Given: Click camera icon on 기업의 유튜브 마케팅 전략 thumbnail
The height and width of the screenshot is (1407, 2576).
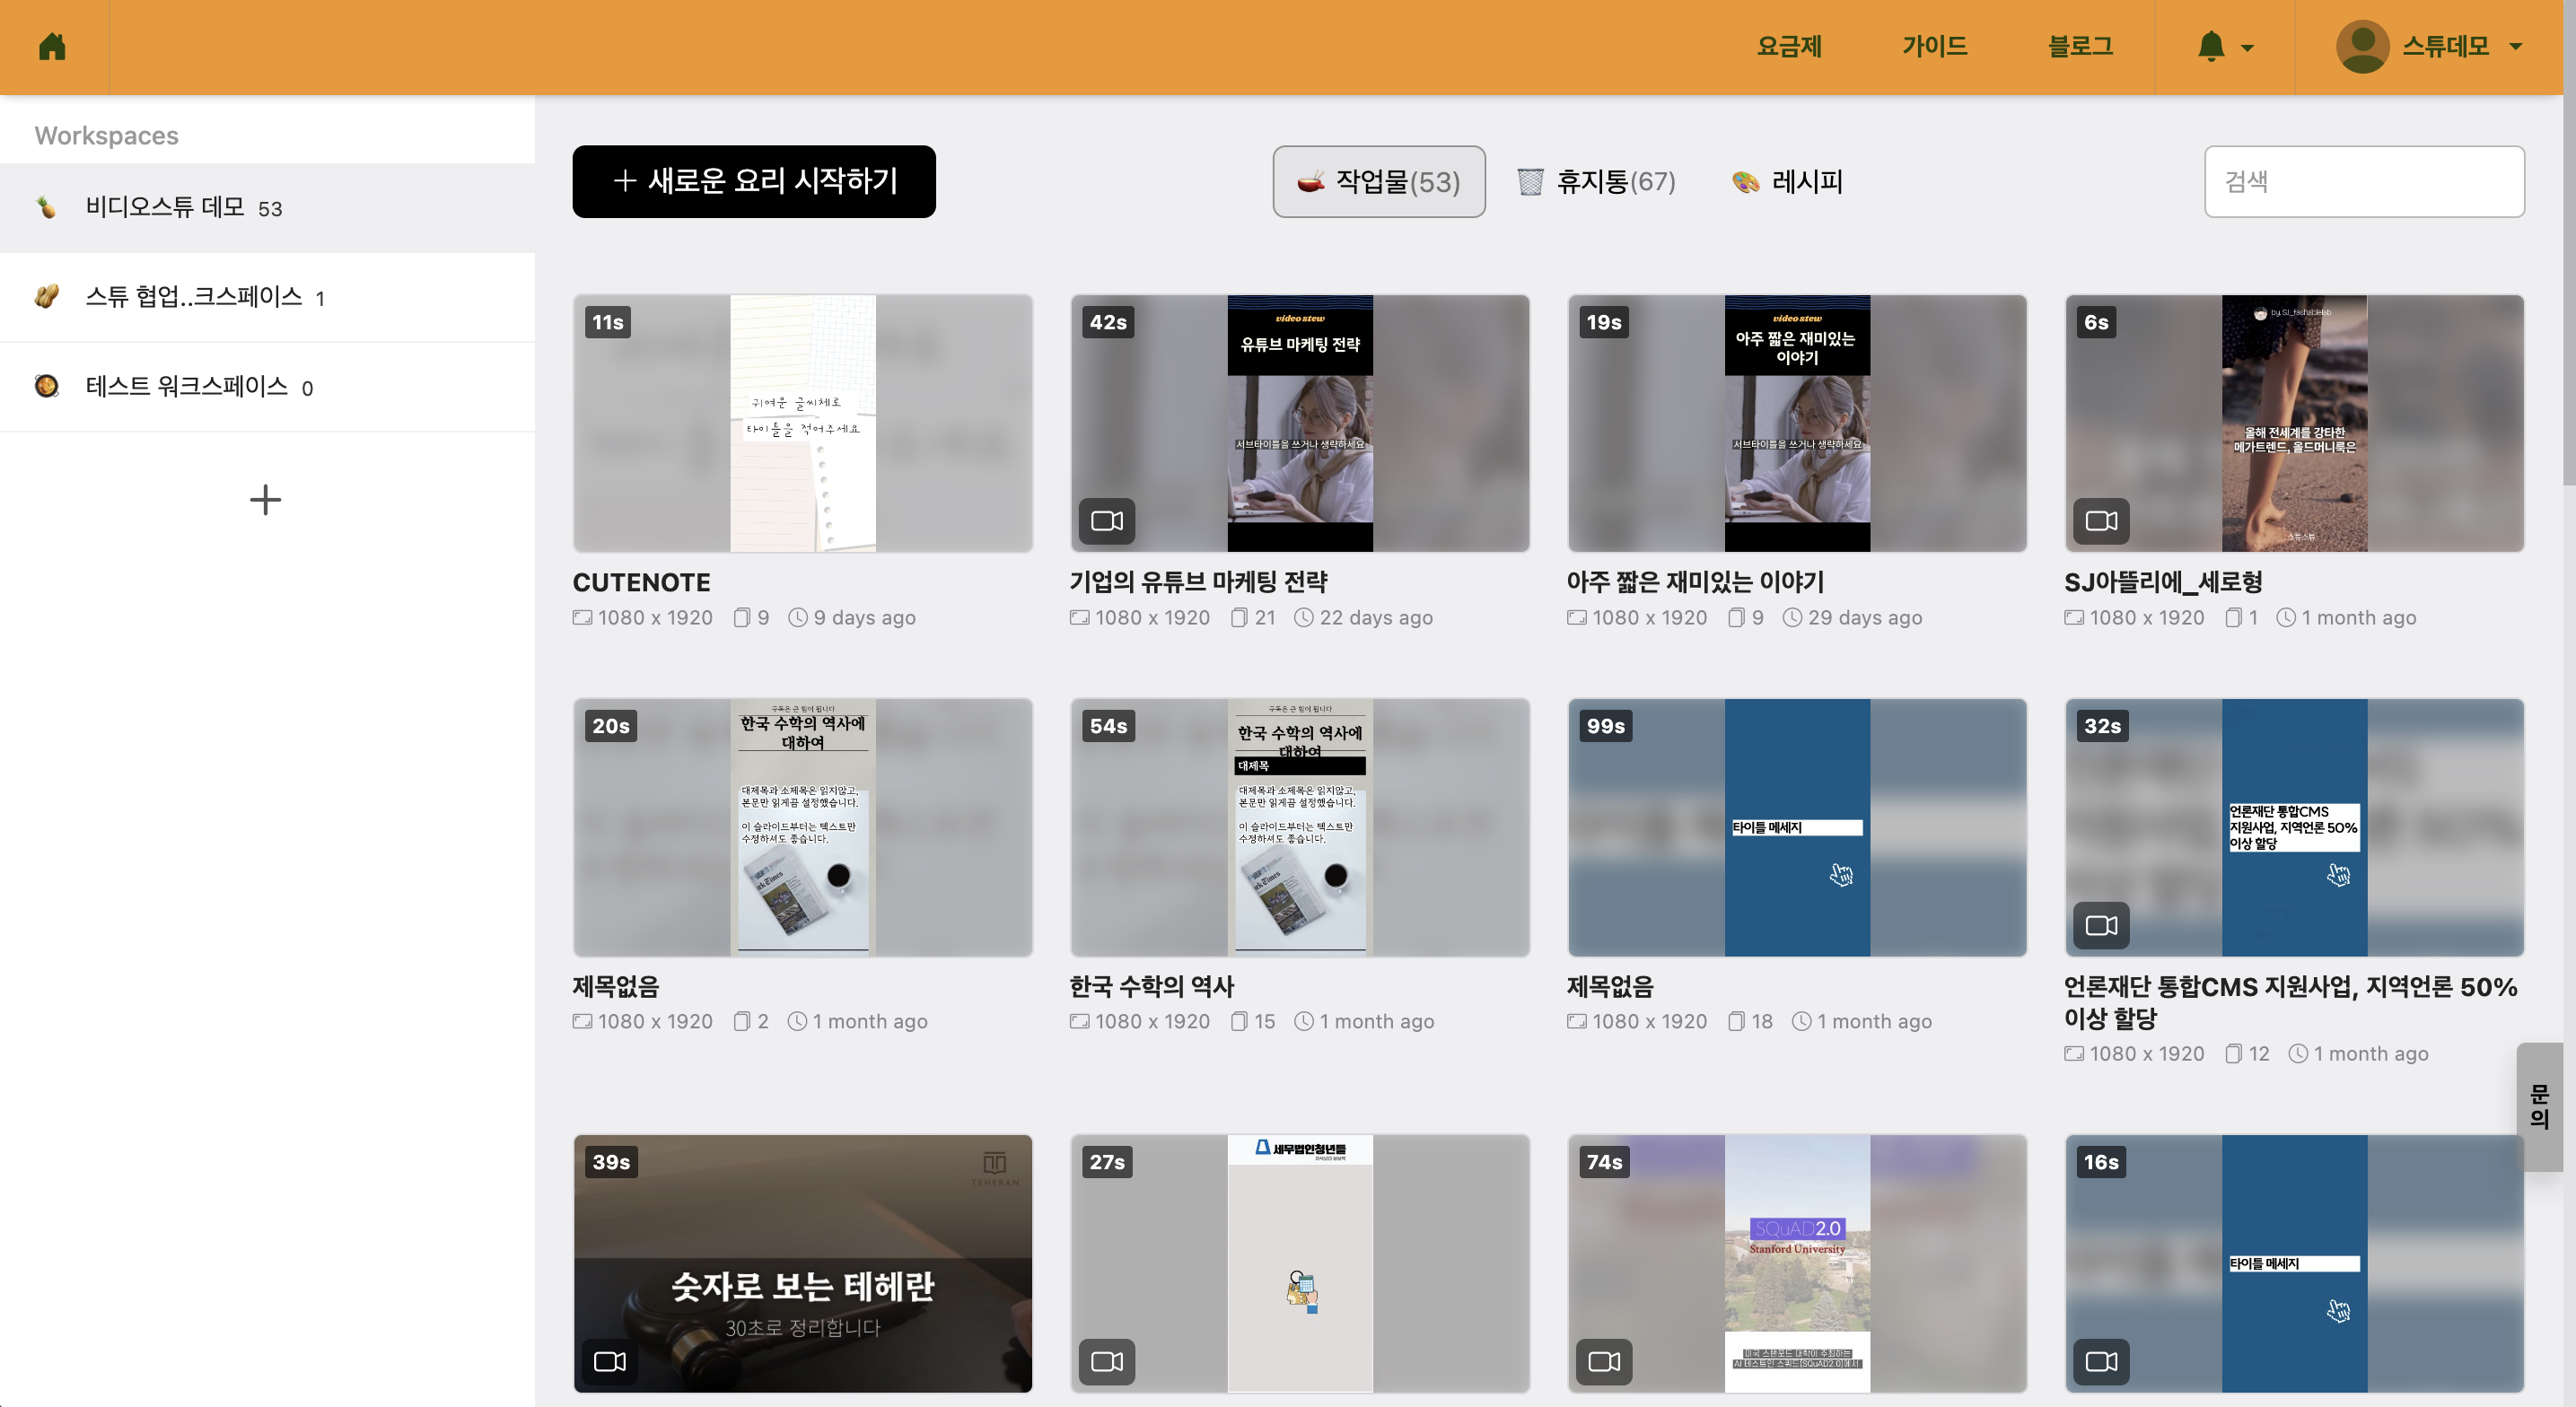Looking at the screenshot, I should pyautogui.click(x=1107, y=521).
